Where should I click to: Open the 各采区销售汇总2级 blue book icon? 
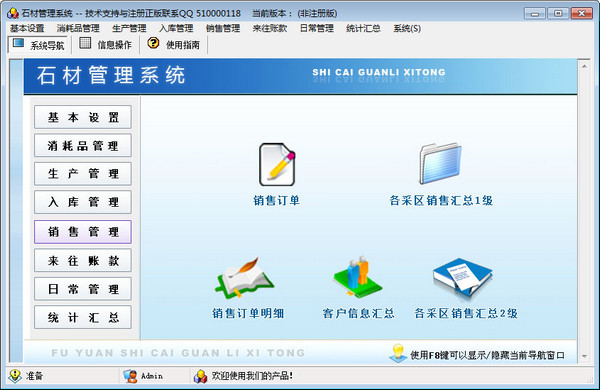point(463,278)
